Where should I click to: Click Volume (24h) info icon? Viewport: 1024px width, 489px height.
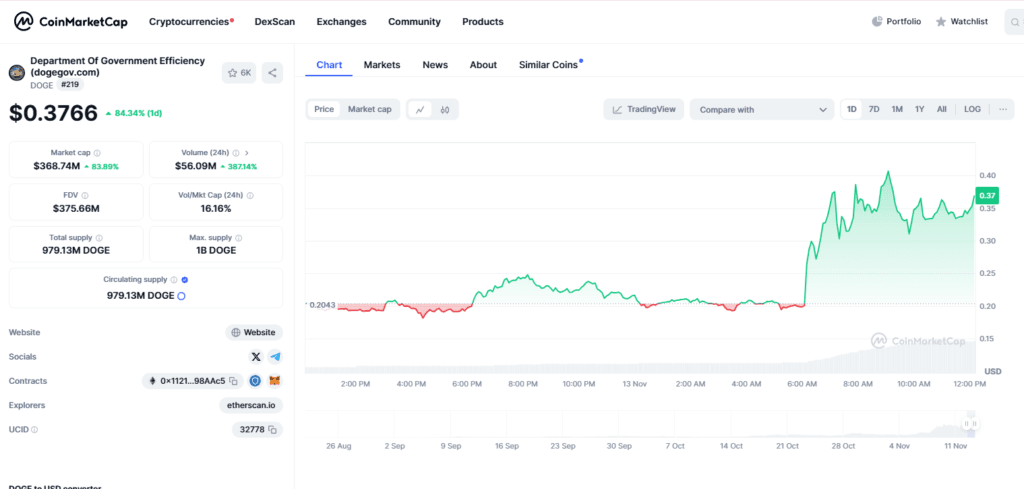click(236, 153)
